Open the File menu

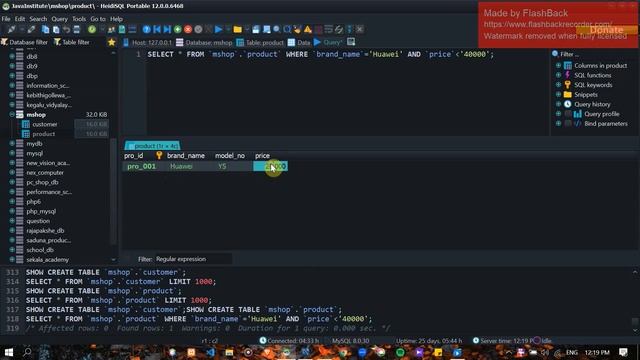(x=6, y=19)
